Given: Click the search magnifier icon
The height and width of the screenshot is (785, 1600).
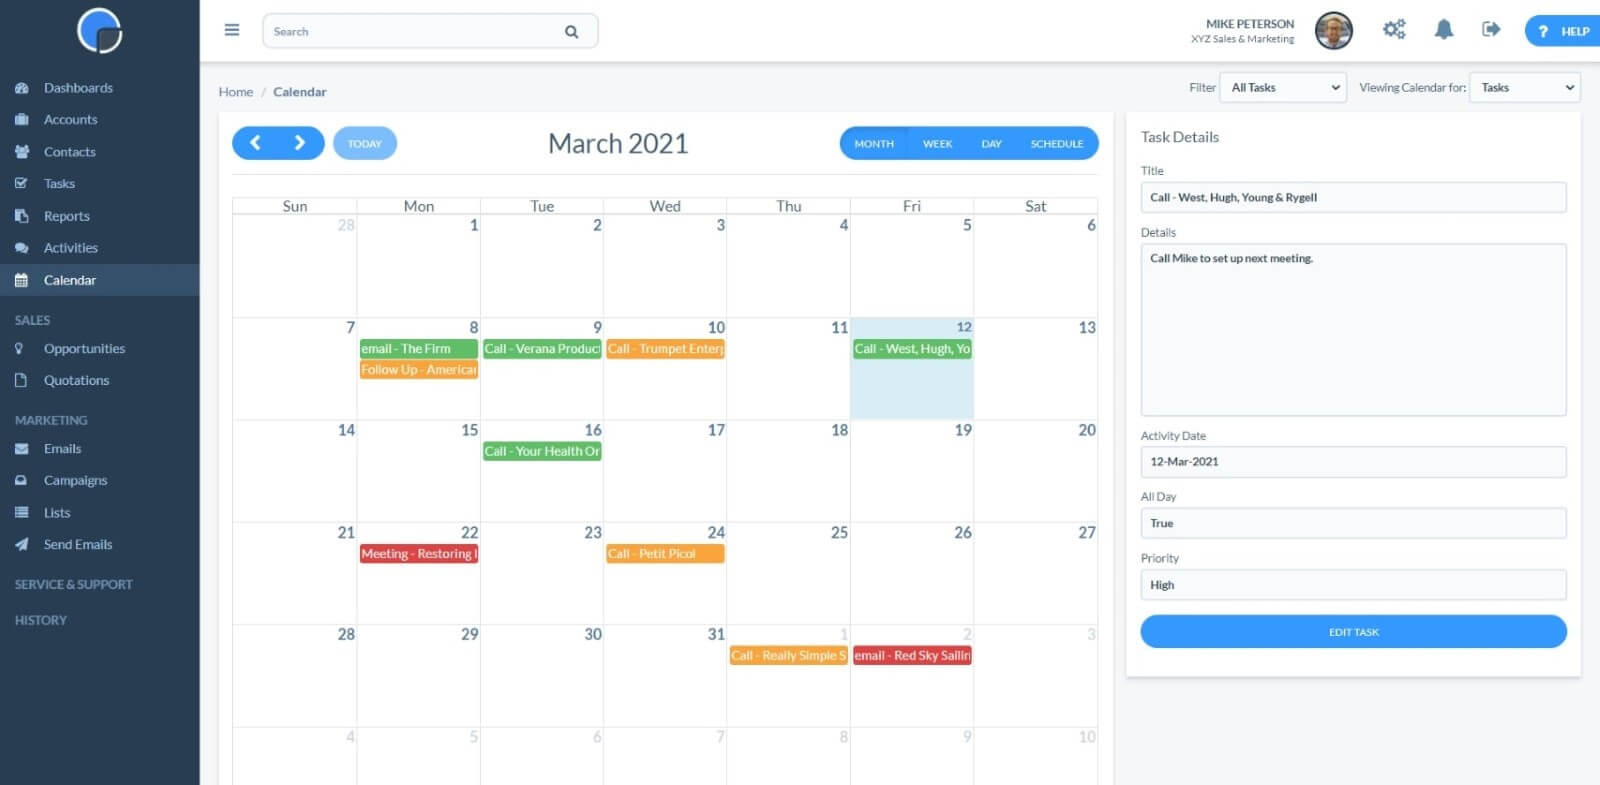Looking at the screenshot, I should [x=571, y=31].
